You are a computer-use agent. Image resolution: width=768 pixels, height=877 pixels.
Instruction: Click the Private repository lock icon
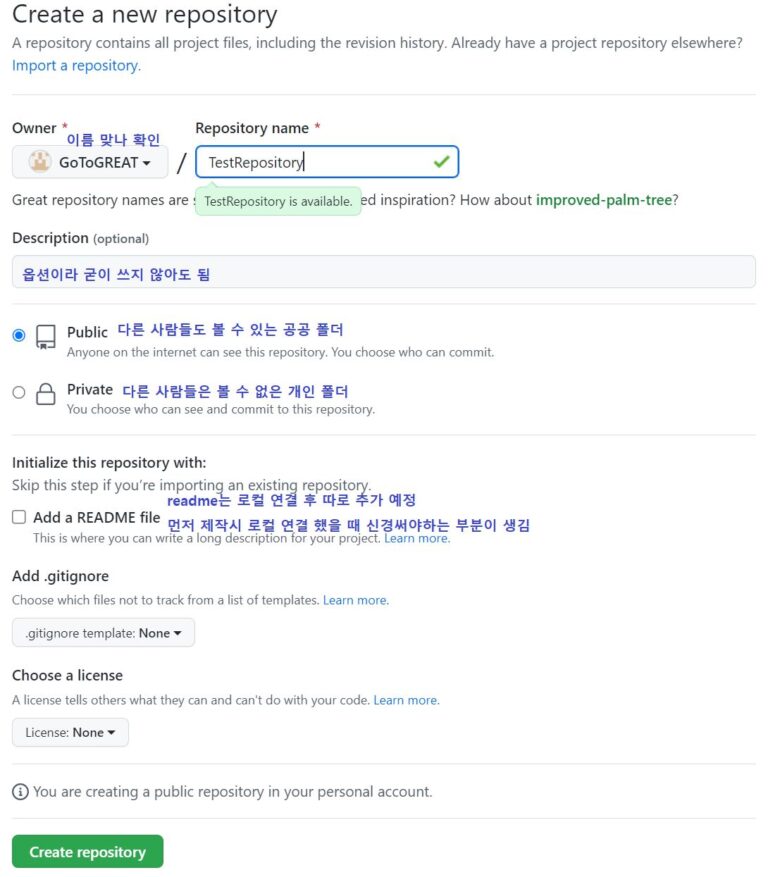click(x=45, y=394)
